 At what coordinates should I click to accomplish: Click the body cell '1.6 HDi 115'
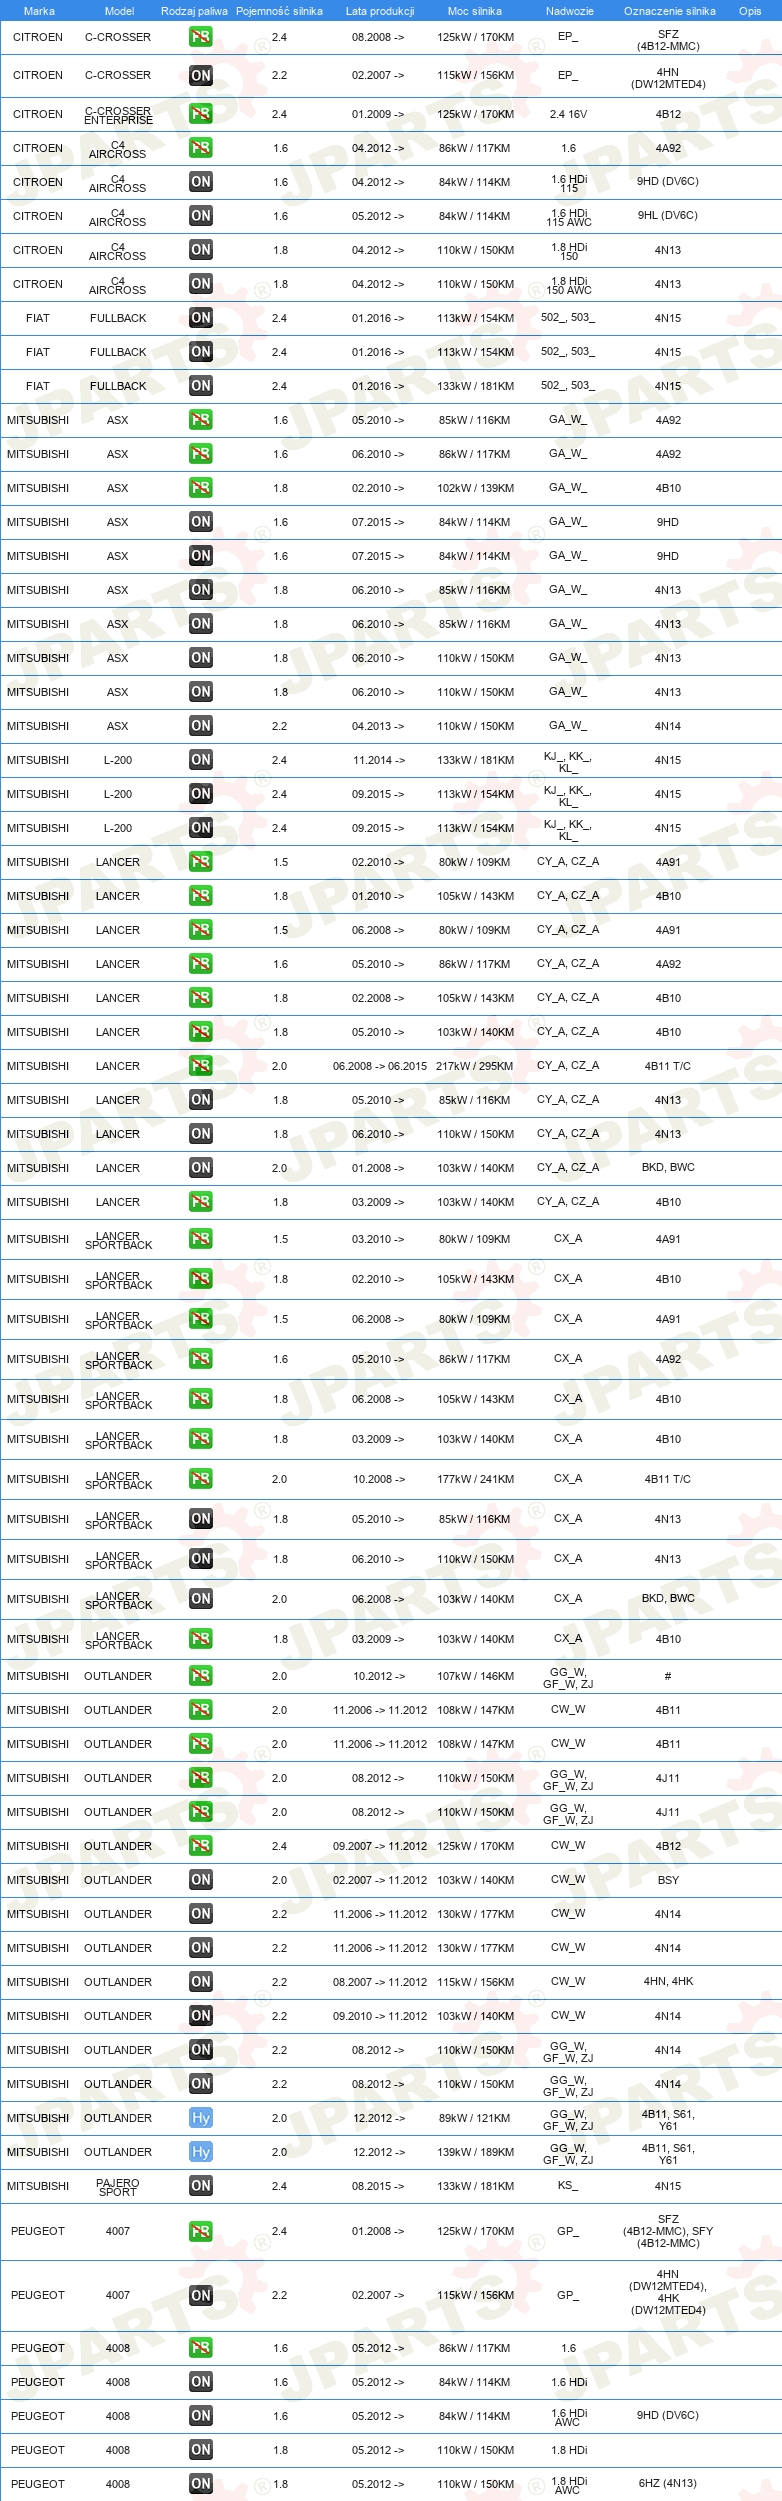click(x=569, y=183)
